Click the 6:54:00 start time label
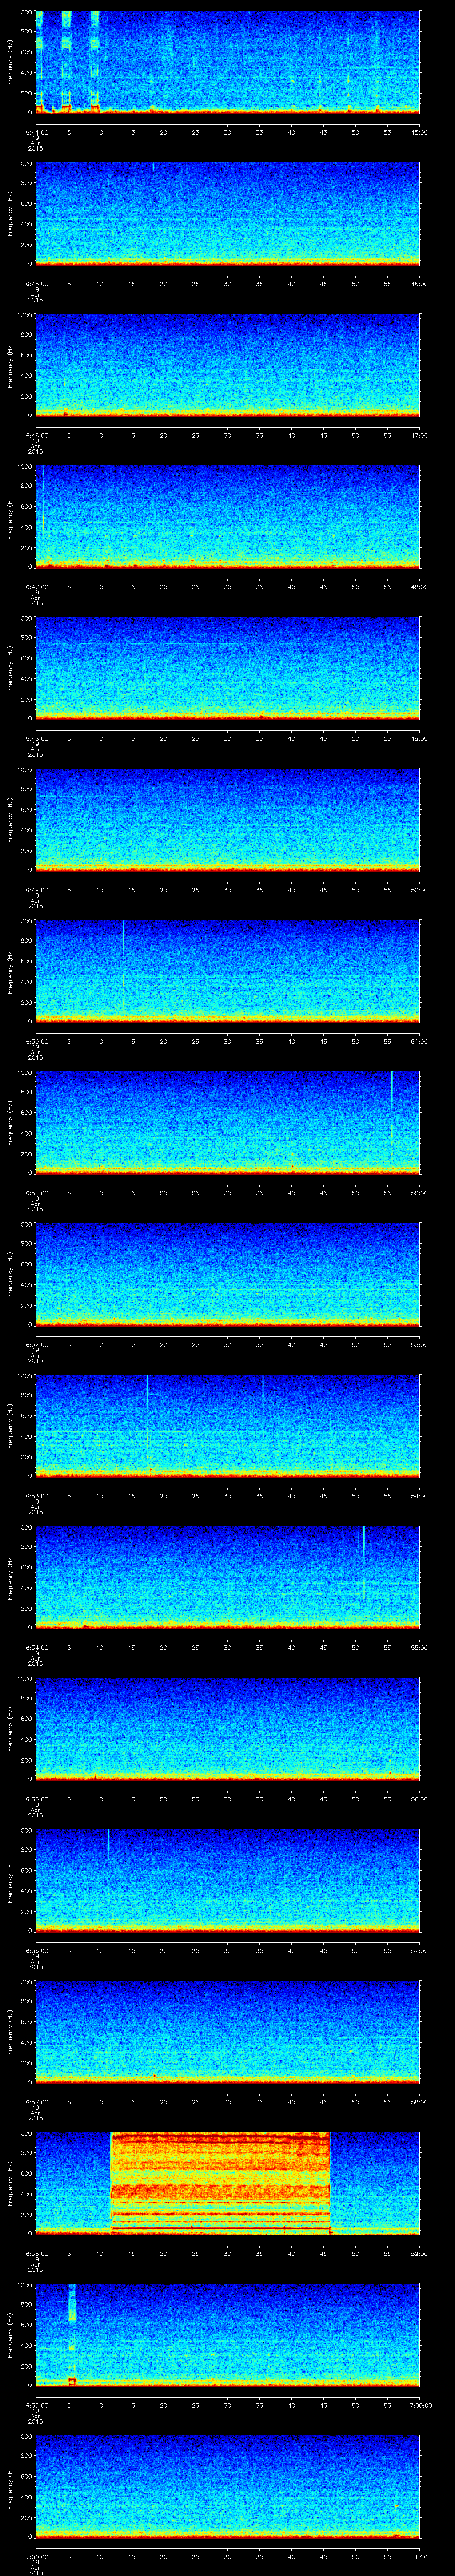The width and height of the screenshot is (455, 2576). [36, 1647]
